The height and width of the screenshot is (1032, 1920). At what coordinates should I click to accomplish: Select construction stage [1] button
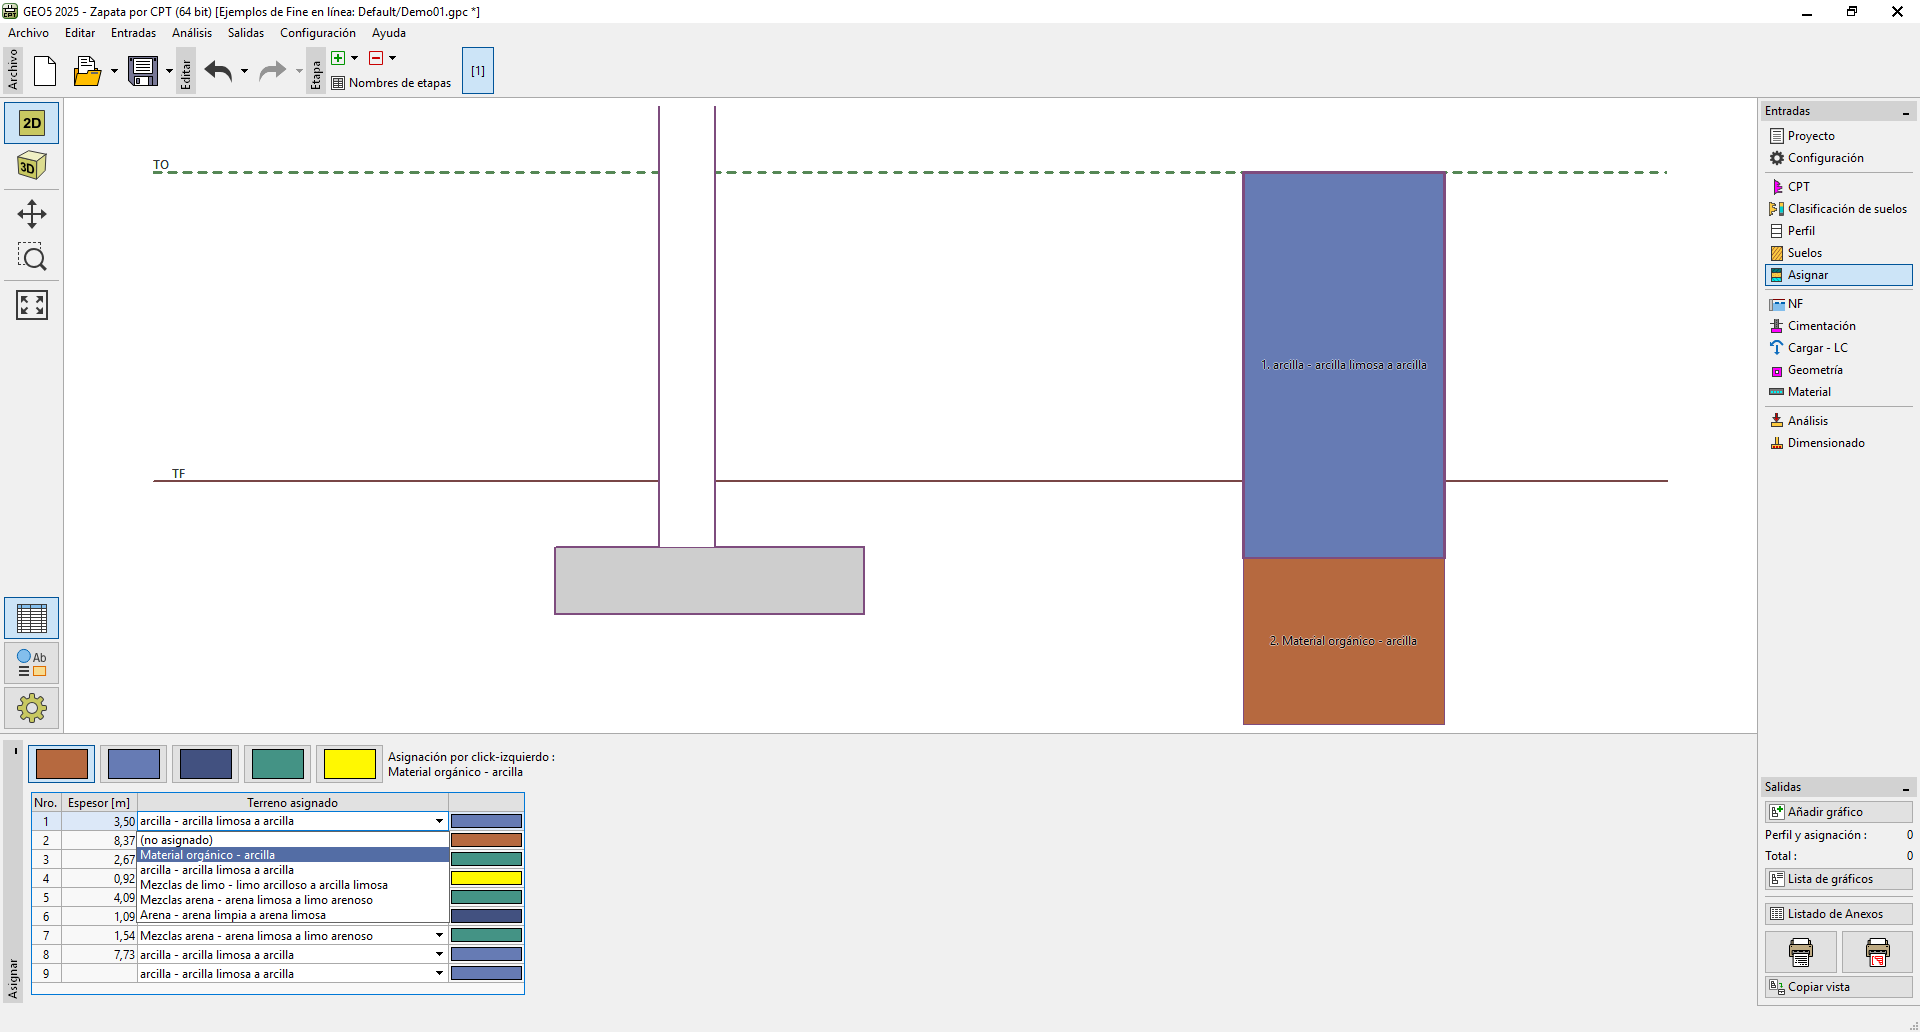pos(478,71)
